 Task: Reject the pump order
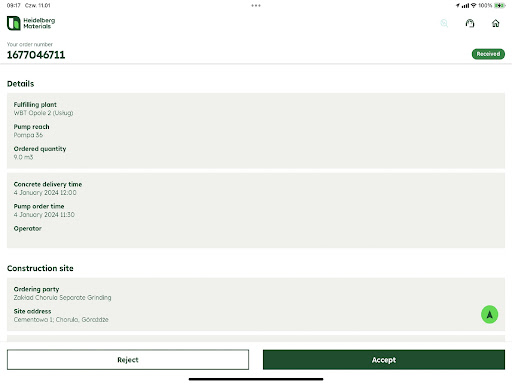tap(128, 360)
